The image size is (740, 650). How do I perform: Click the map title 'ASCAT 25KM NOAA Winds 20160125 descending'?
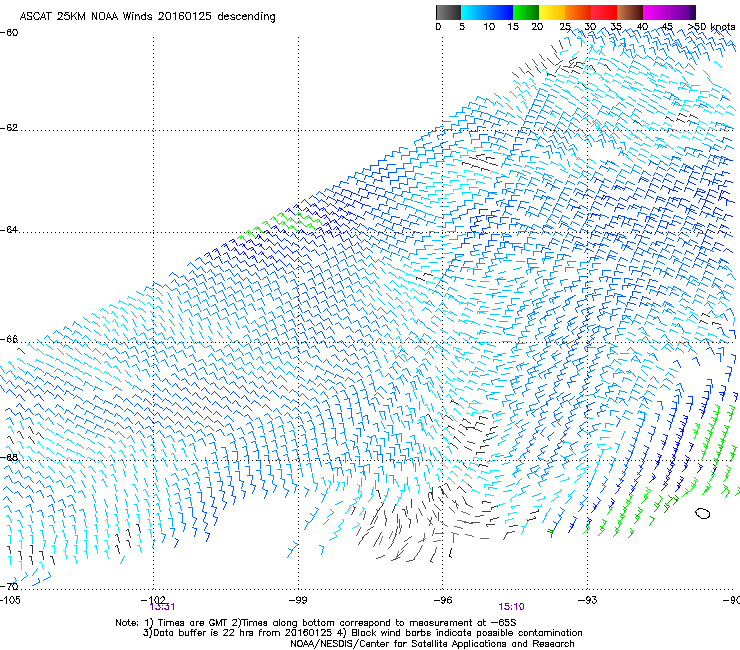point(147,17)
